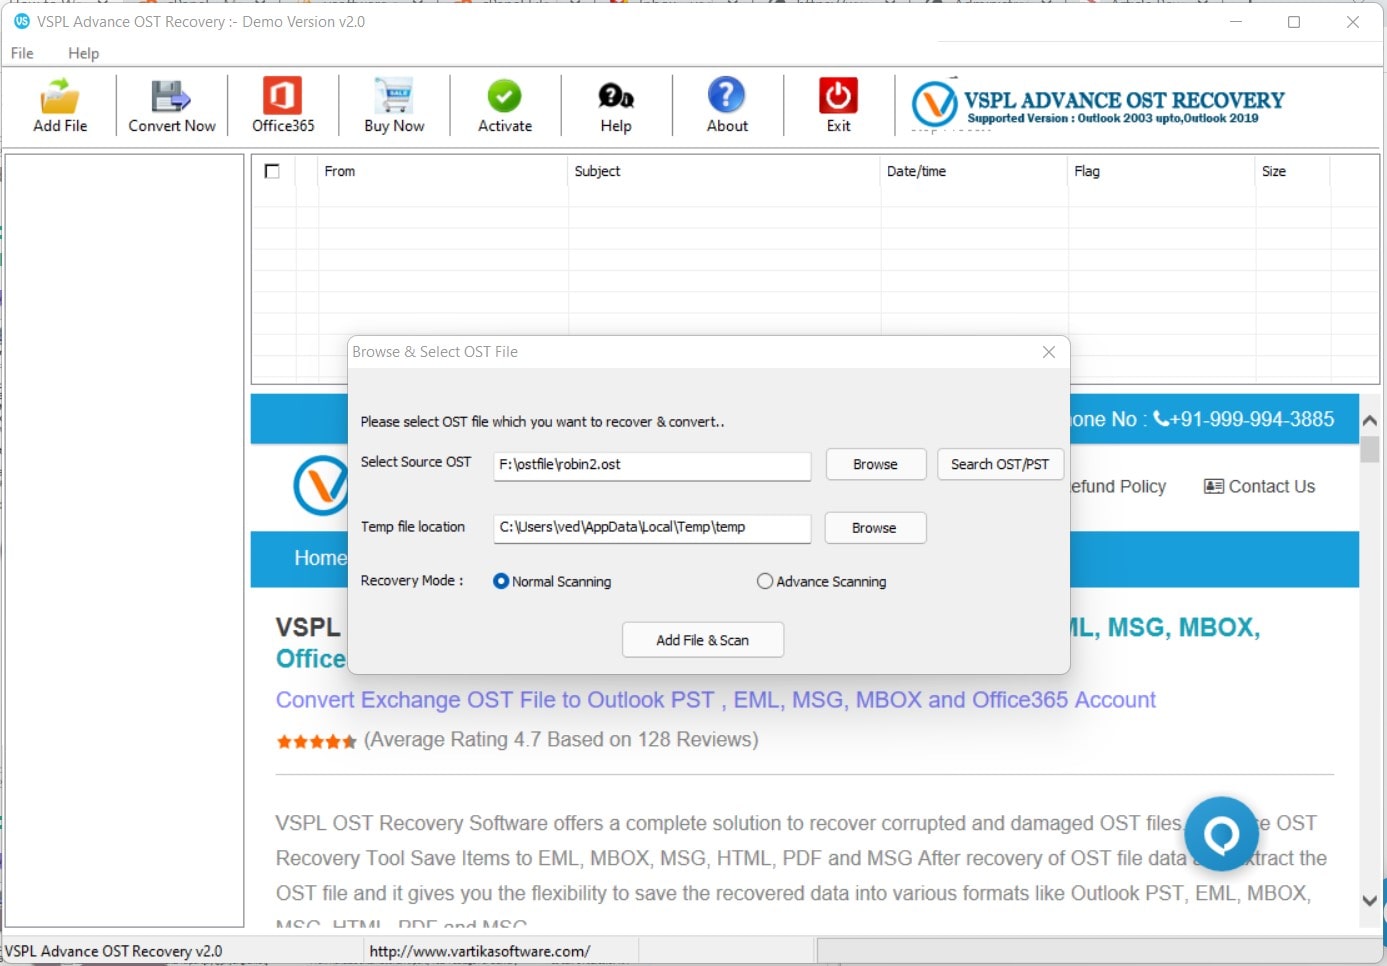Open the Help menu

83,53
